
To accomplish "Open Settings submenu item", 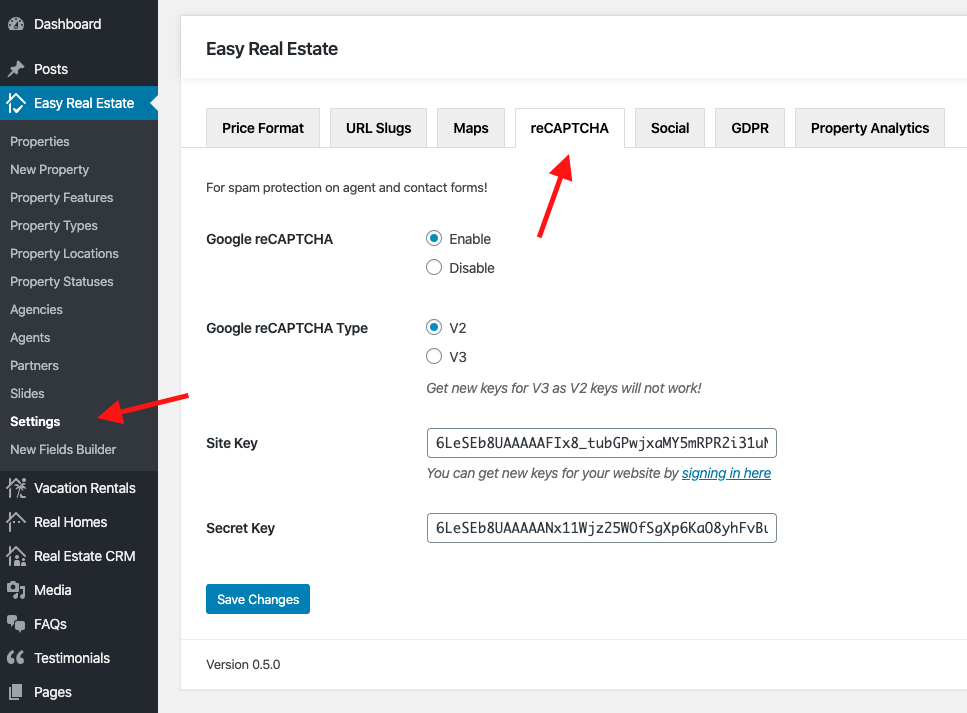I will (35, 421).
